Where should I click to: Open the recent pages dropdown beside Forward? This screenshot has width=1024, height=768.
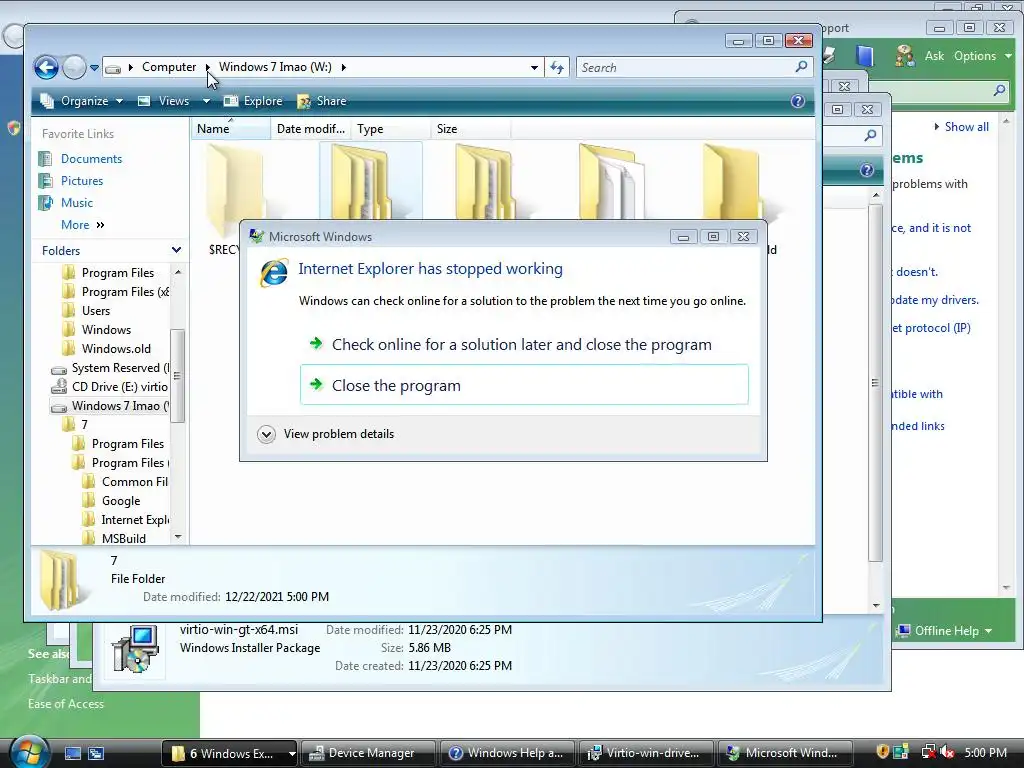(94, 67)
